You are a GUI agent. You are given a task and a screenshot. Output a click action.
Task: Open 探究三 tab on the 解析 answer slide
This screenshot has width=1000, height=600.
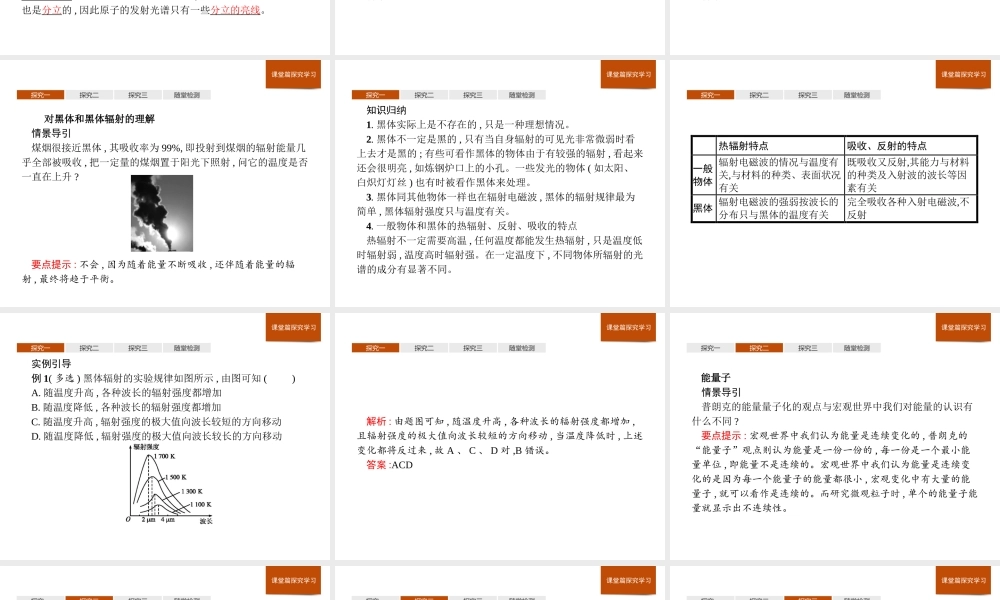[x=472, y=348]
